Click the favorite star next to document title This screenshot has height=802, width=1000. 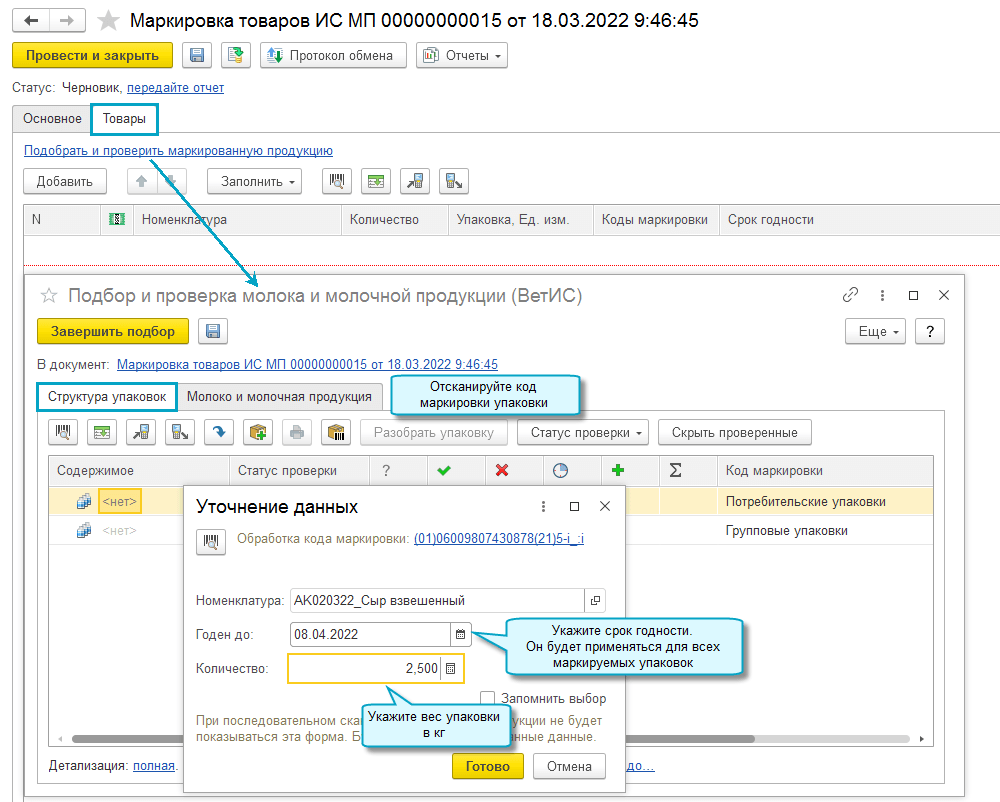tap(111, 21)
